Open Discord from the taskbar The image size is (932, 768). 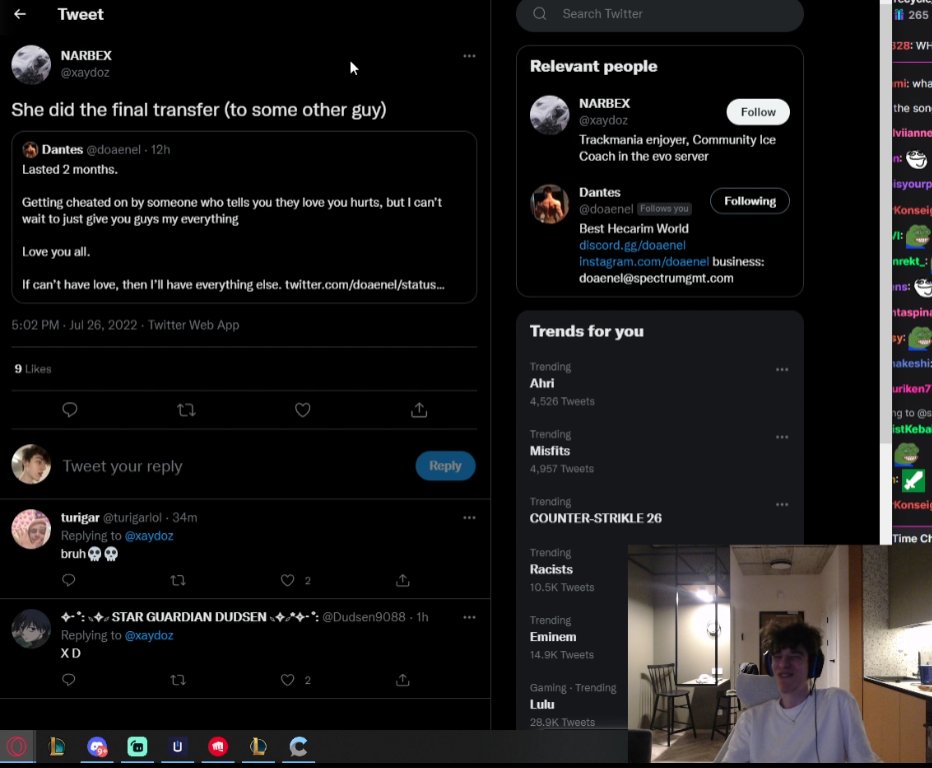tap(97, 747)
